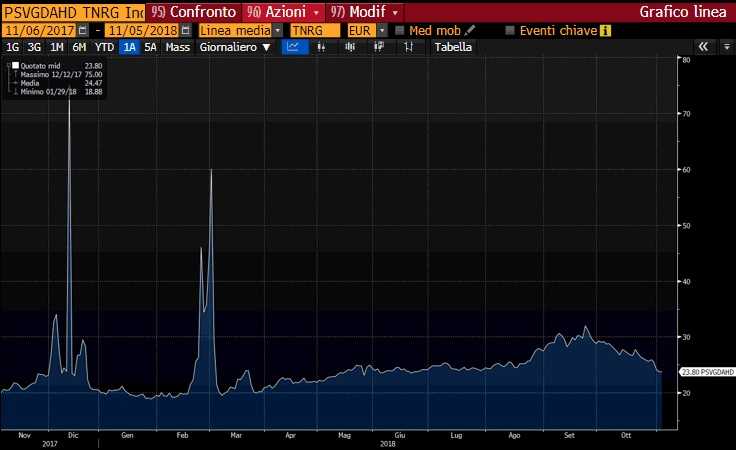Viewport: 736px width, 450px height.
Task: Set range to YTD
Action: coord(104,47)
